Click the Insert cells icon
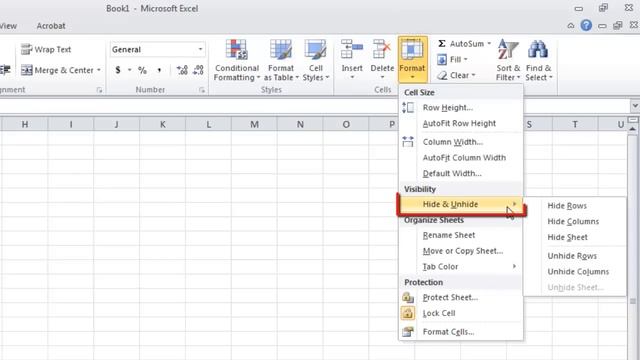The height and width of the screenshot is (360, 640). [352, 49]
